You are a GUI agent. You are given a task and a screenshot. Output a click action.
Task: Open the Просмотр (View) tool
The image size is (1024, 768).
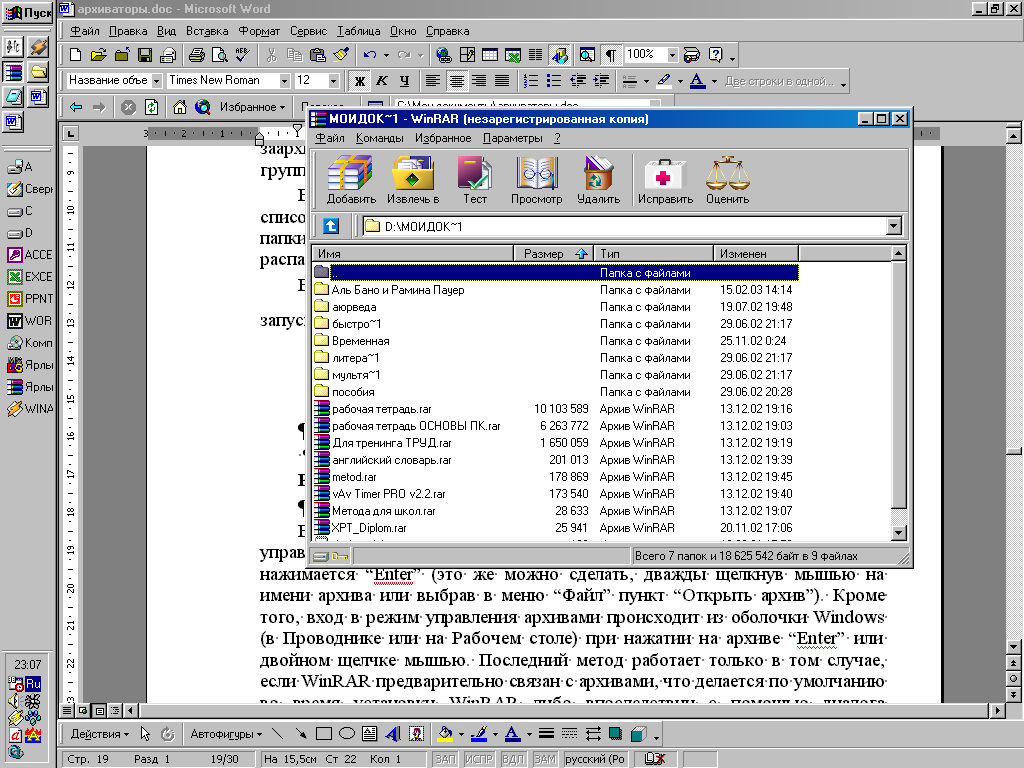[x=536, y=180]
